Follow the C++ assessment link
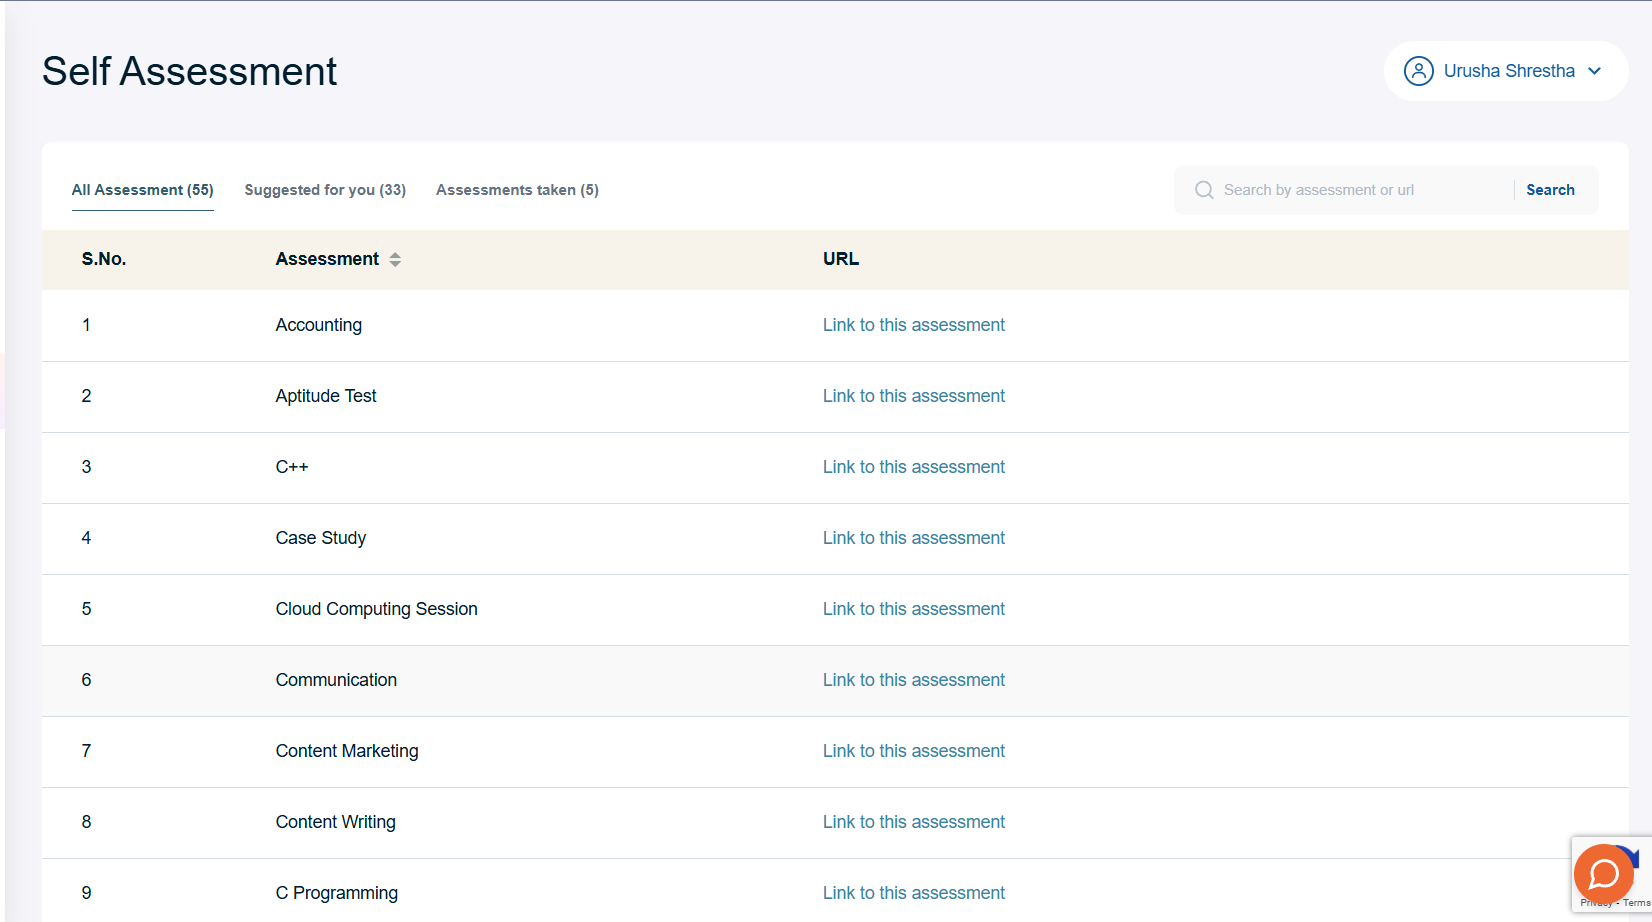This screenshot has height=922, width=1652. click(x=913, y=467)
